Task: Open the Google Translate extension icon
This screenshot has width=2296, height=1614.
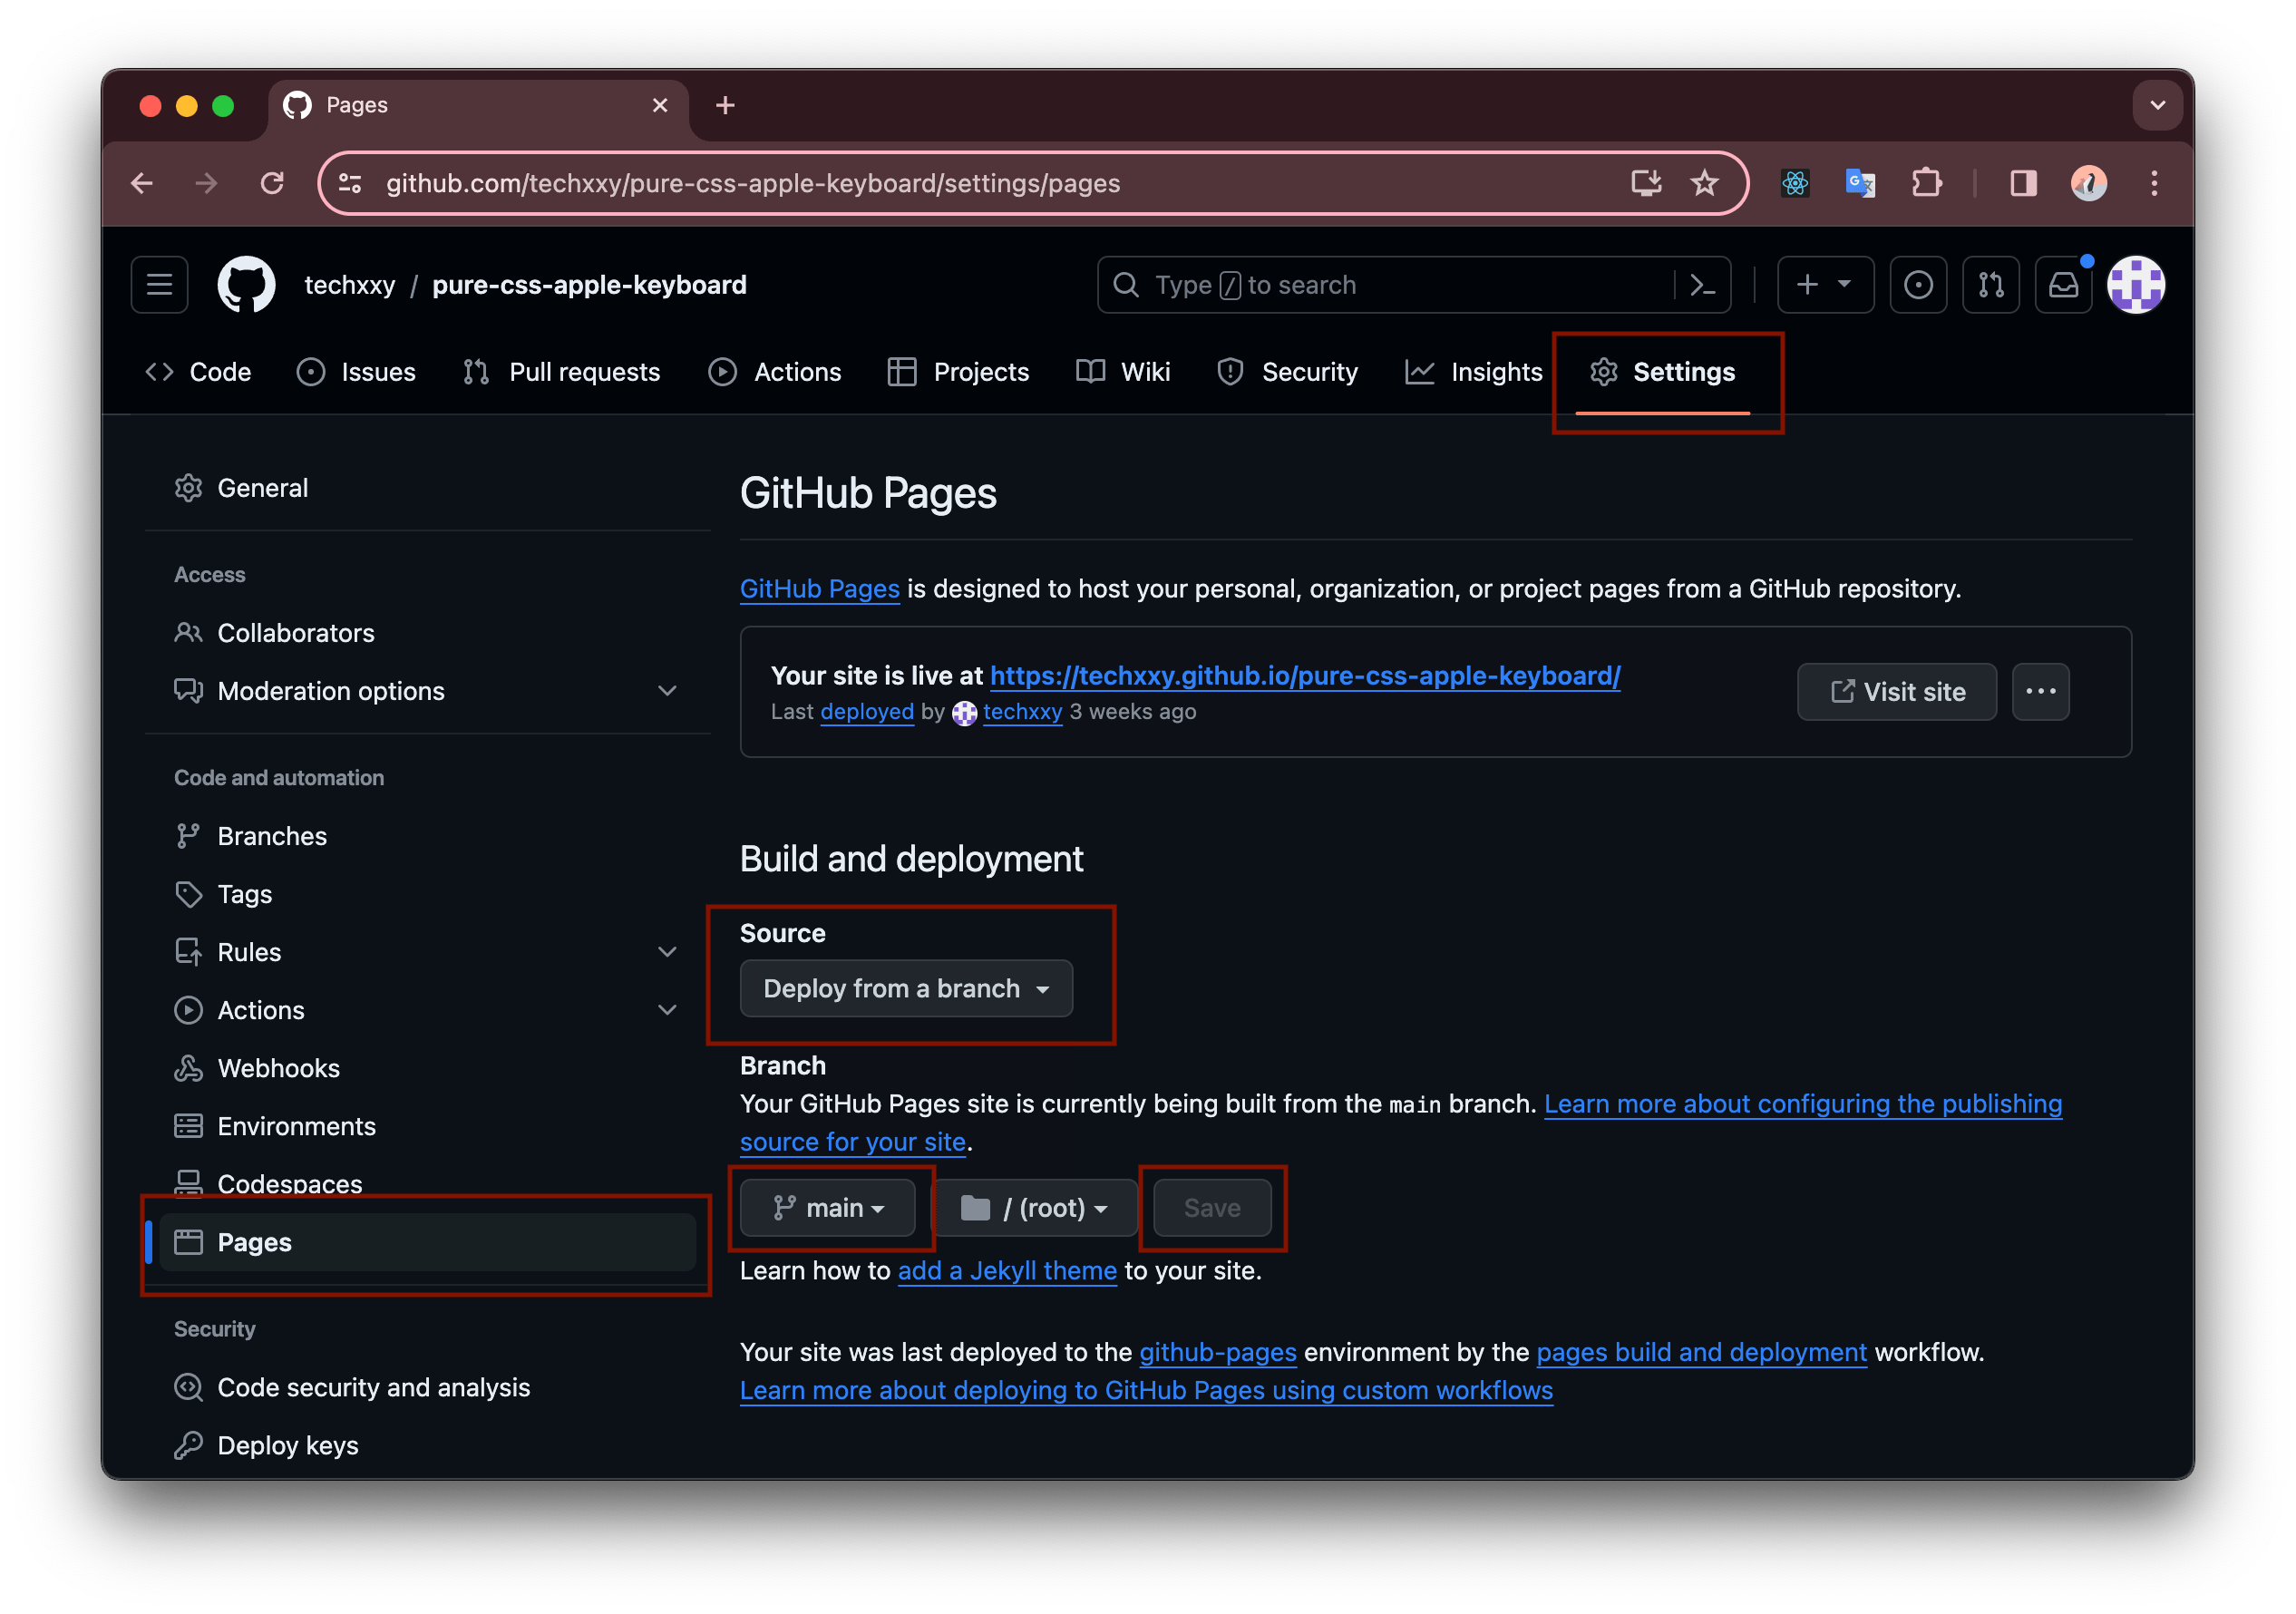Action: coord(1860,183)
